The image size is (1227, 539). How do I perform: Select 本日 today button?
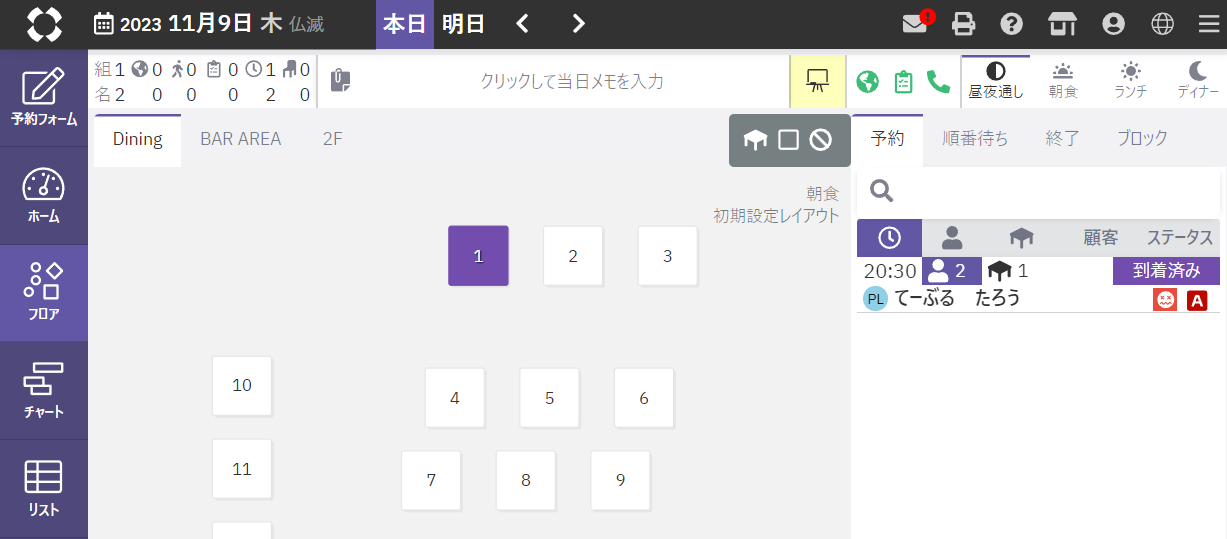(x=405, y=24)
